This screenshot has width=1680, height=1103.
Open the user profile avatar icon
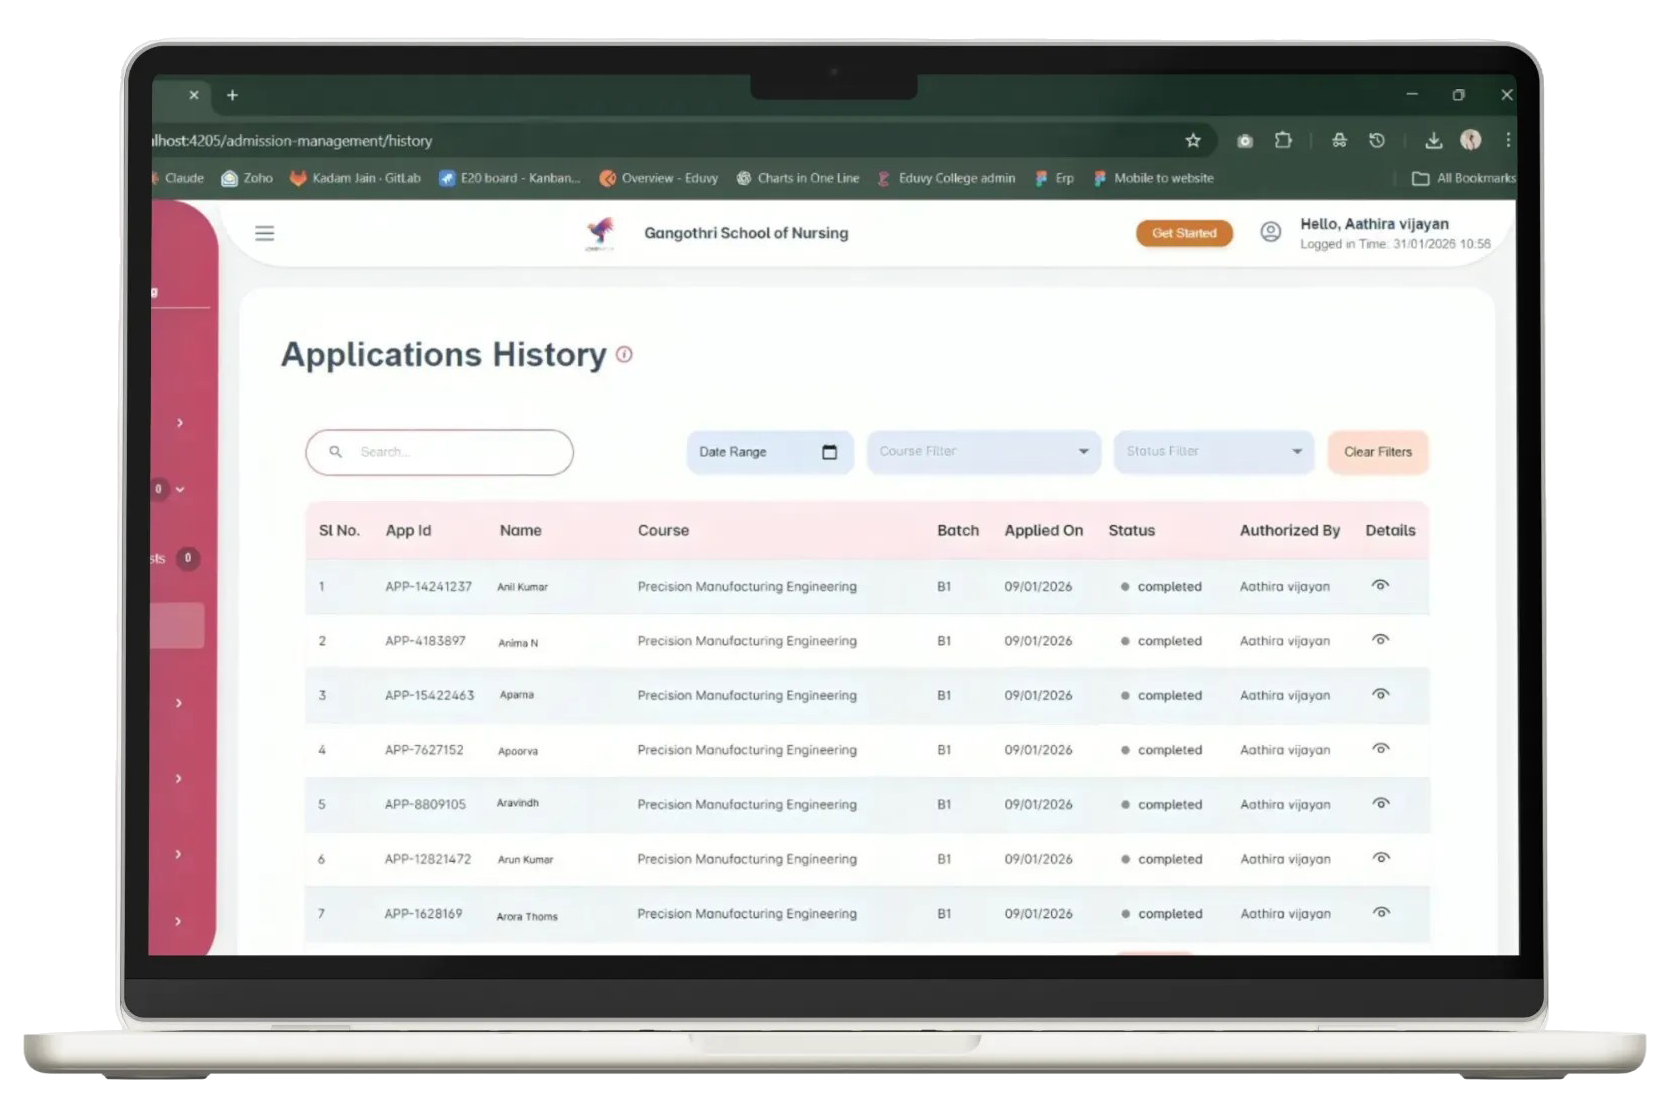tap(1270, 232)
